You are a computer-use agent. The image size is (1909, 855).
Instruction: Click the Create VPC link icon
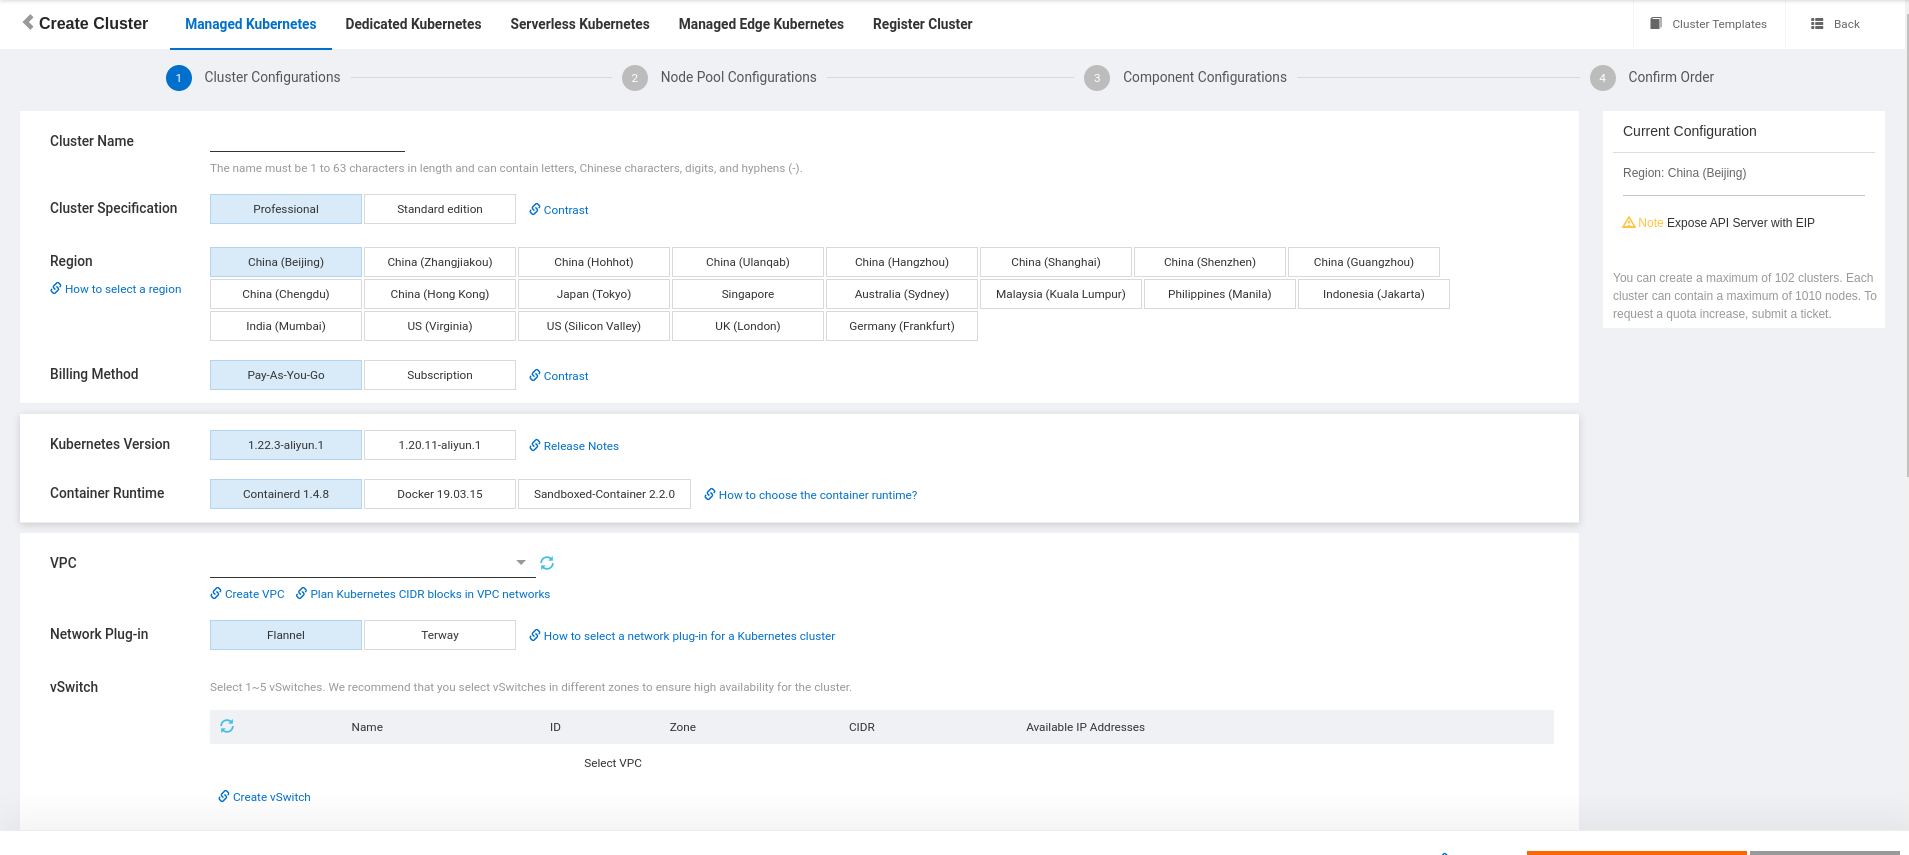216,593
